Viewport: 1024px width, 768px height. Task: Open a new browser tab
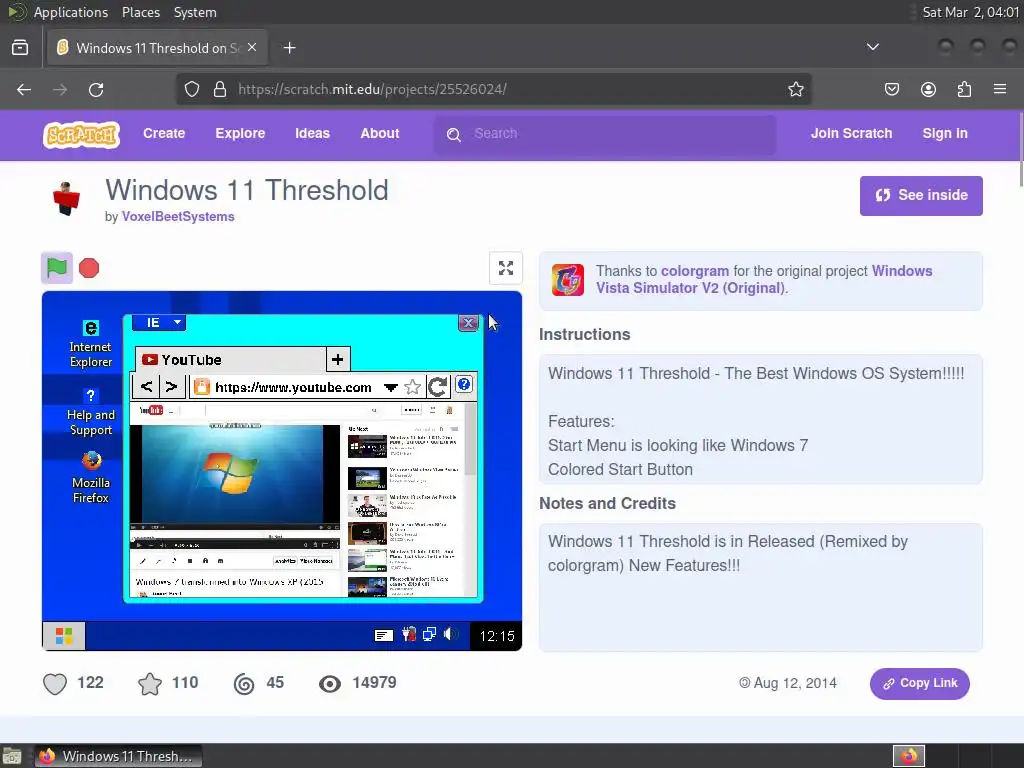289,48
